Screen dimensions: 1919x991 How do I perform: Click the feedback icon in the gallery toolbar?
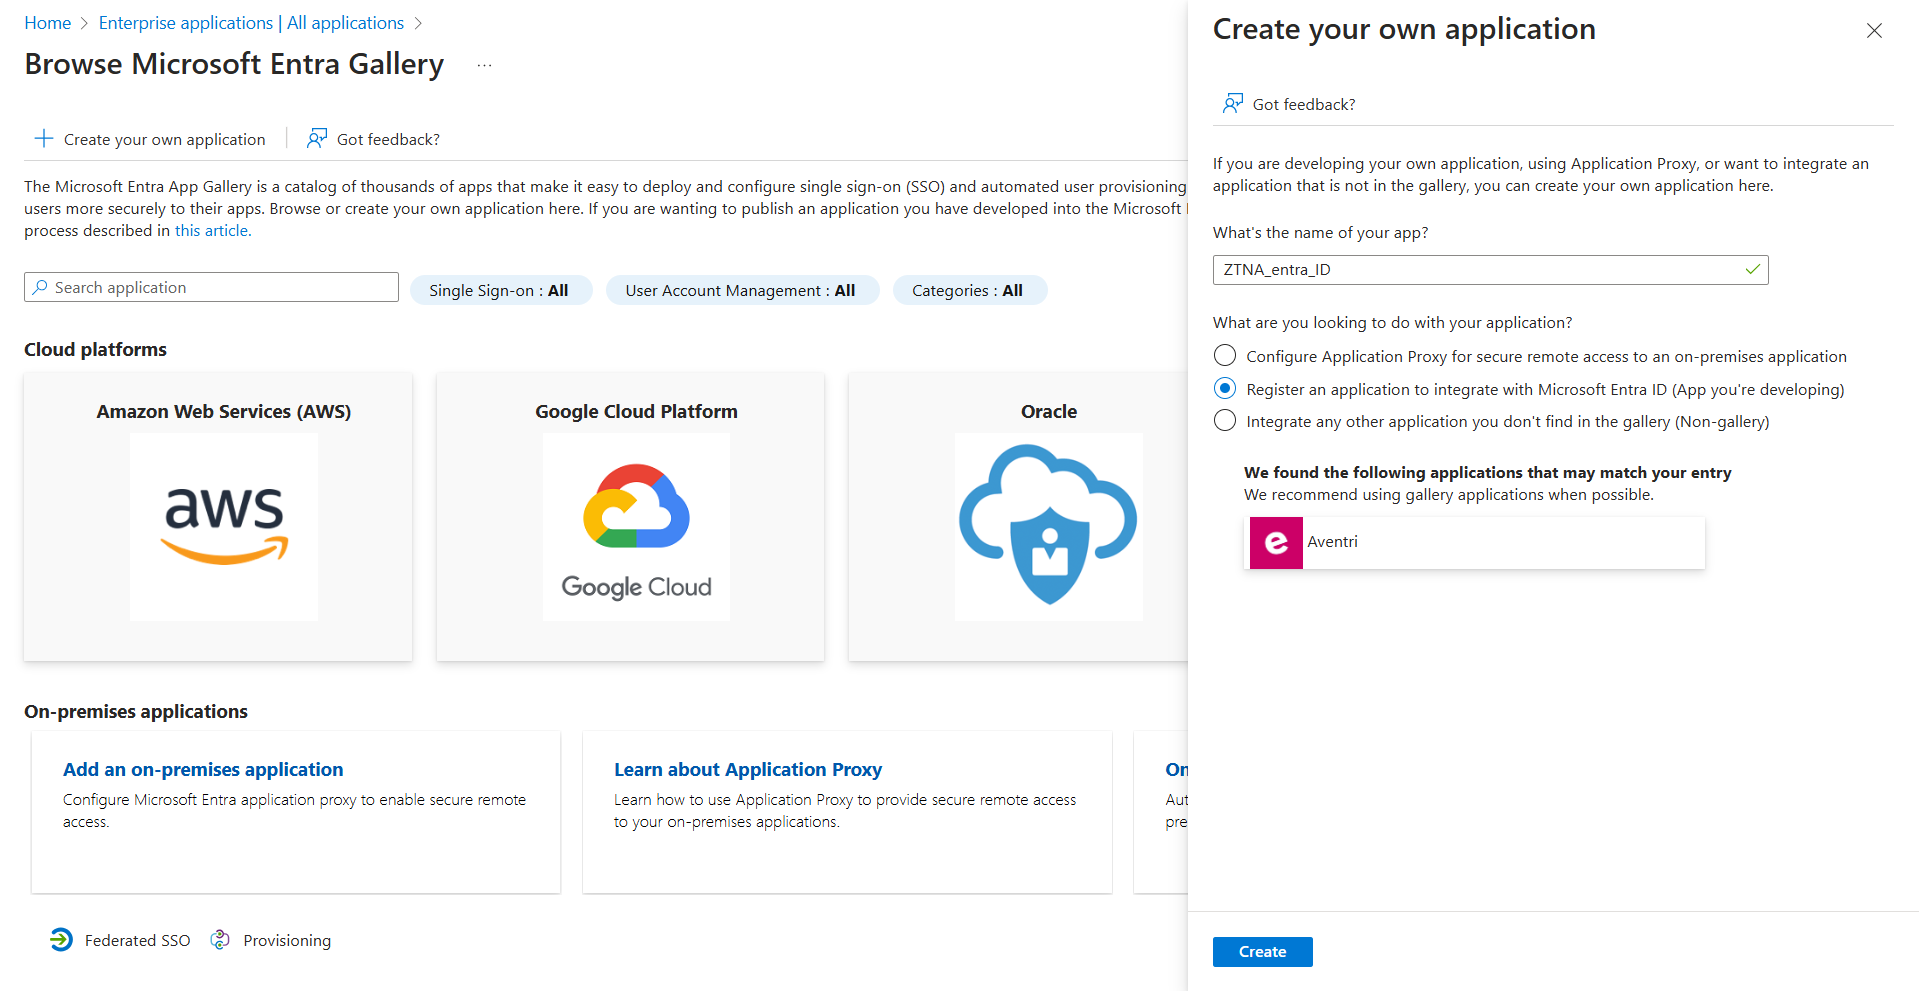coord(317,139)
